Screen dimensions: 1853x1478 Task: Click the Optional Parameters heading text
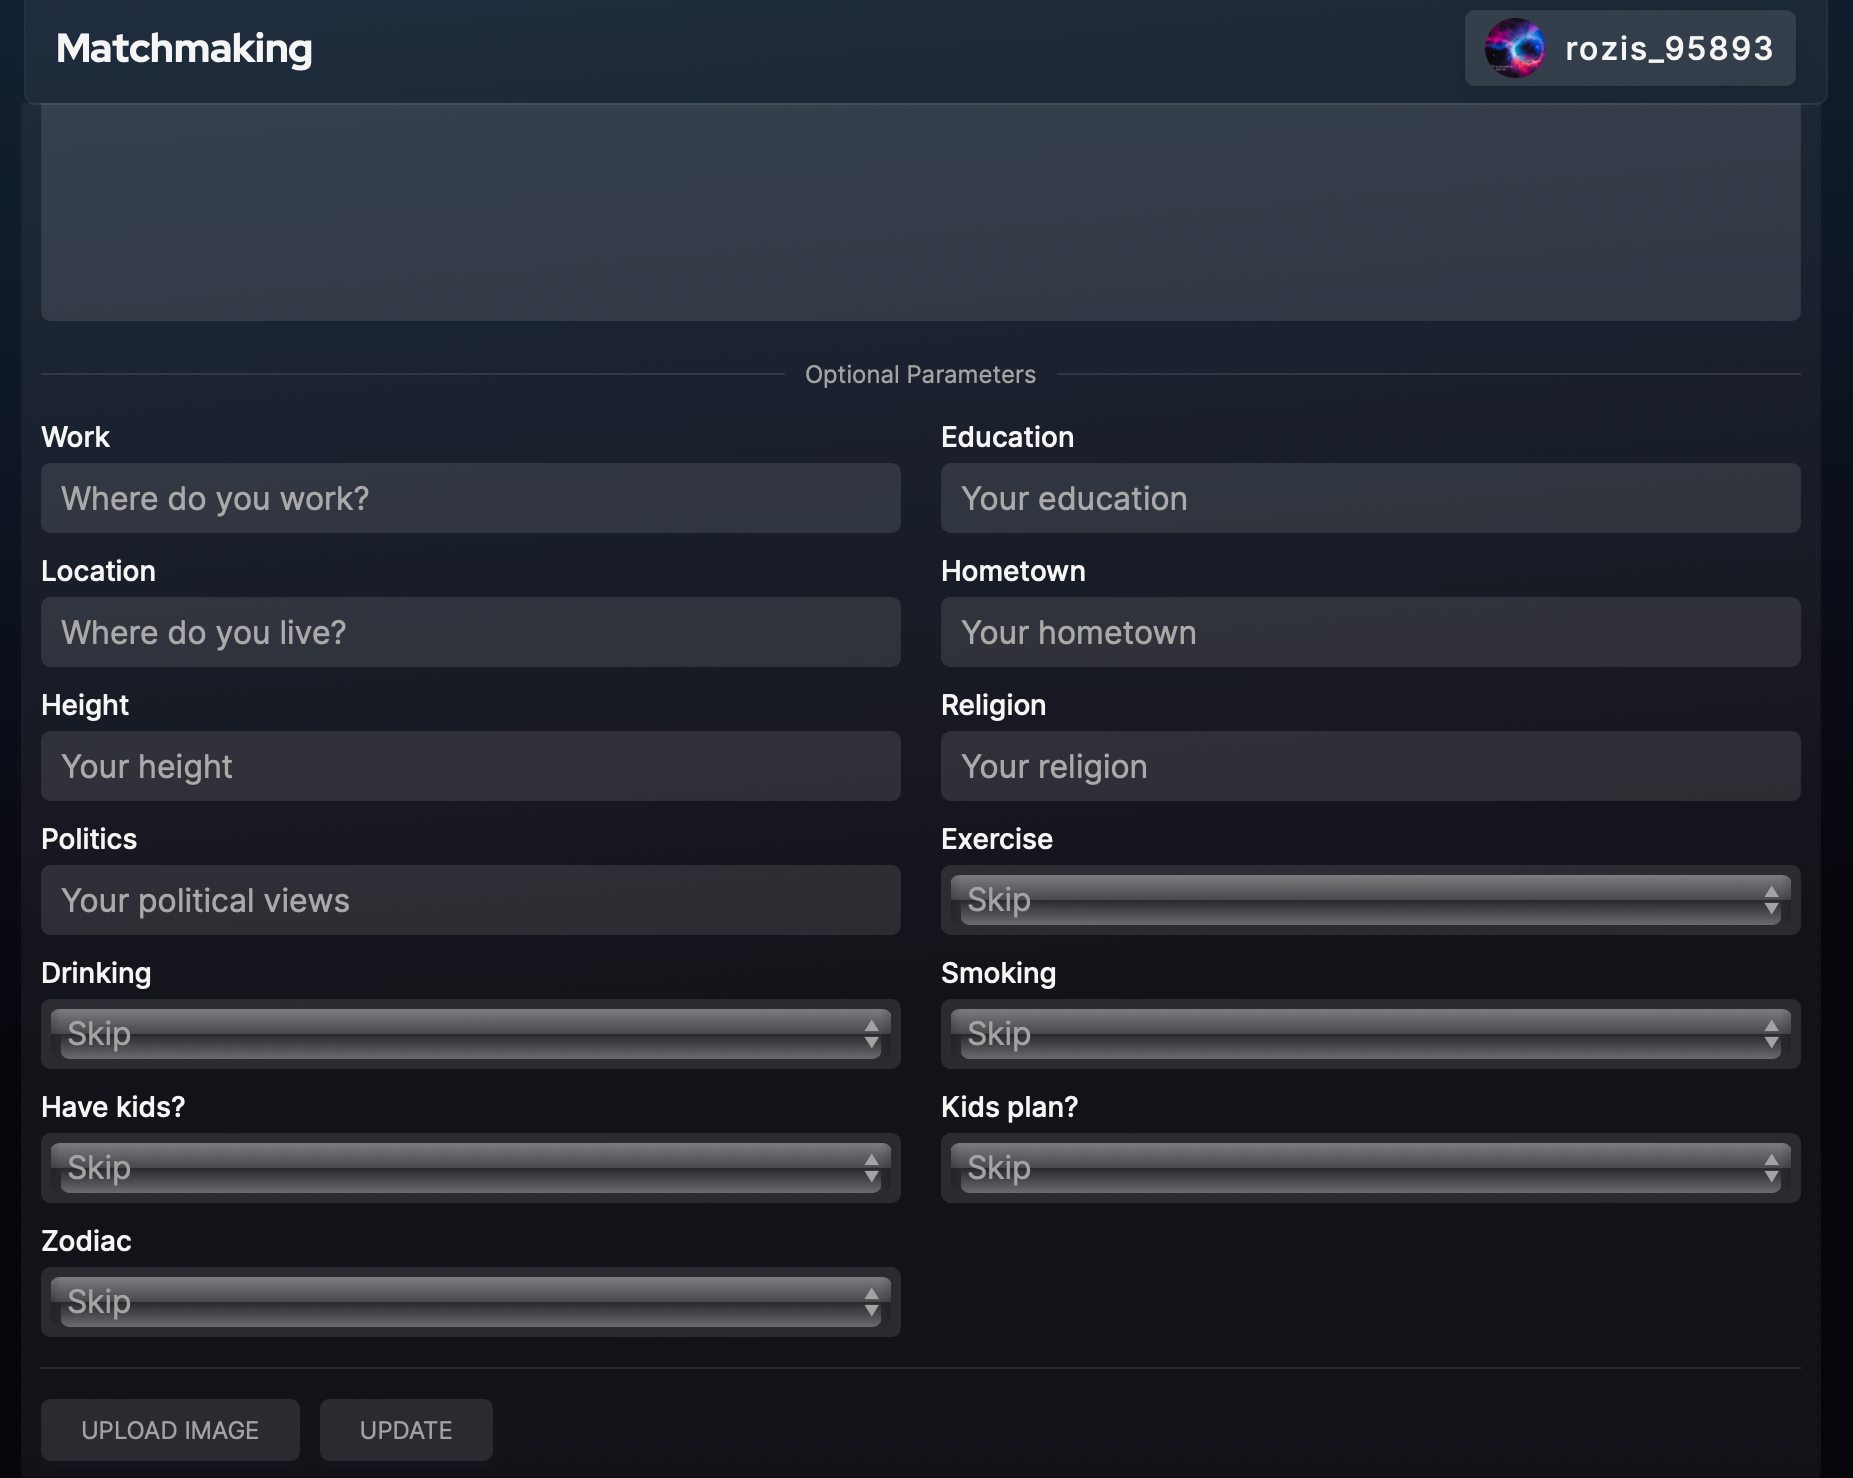(x=920, y=374)
